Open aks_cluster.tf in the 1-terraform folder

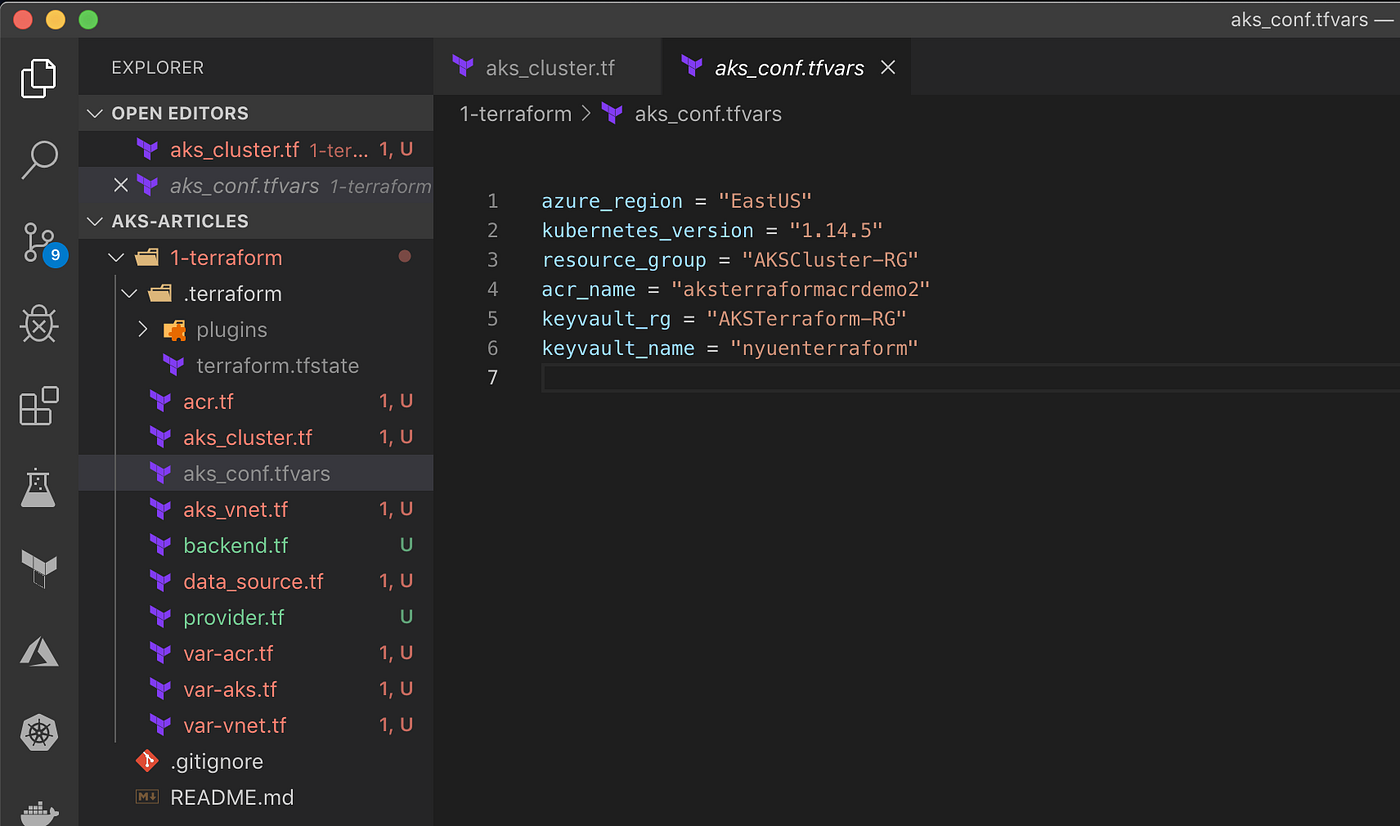(x=256, y=437)
